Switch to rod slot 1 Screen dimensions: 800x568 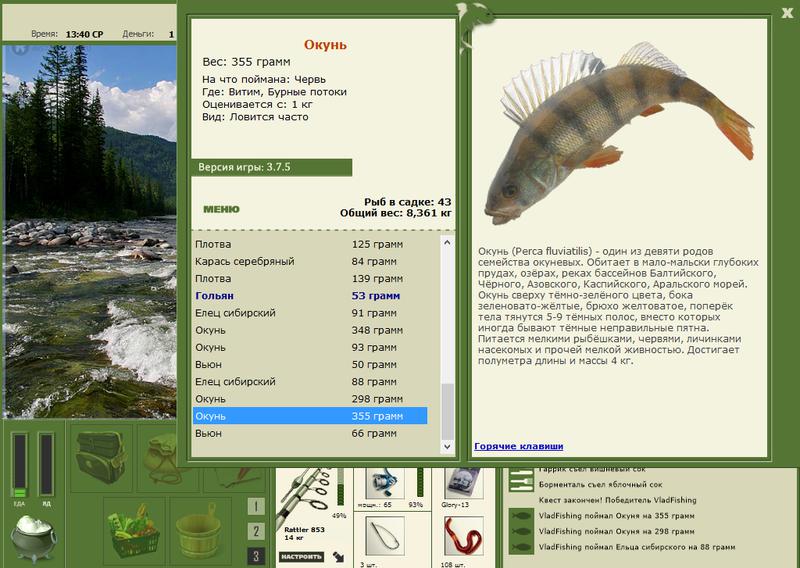tap(256, 507)
